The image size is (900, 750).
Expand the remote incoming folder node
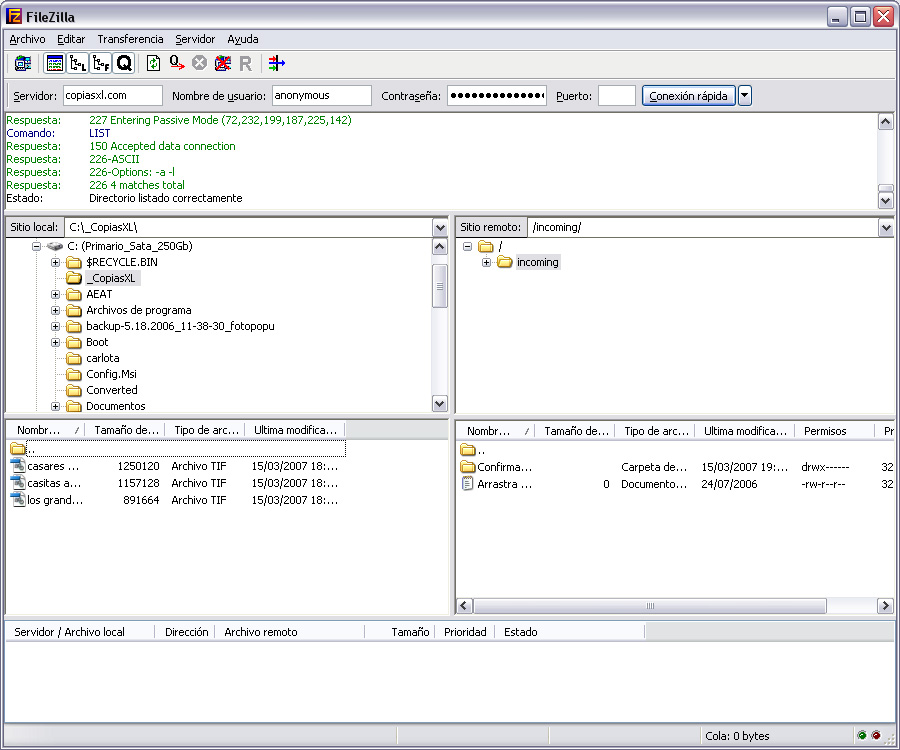tap(487, 262)
